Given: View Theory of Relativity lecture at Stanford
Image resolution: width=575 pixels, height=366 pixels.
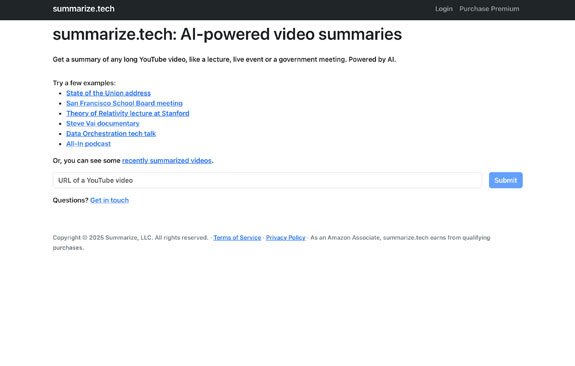Looking at the screenshot, I should (128, 113).
